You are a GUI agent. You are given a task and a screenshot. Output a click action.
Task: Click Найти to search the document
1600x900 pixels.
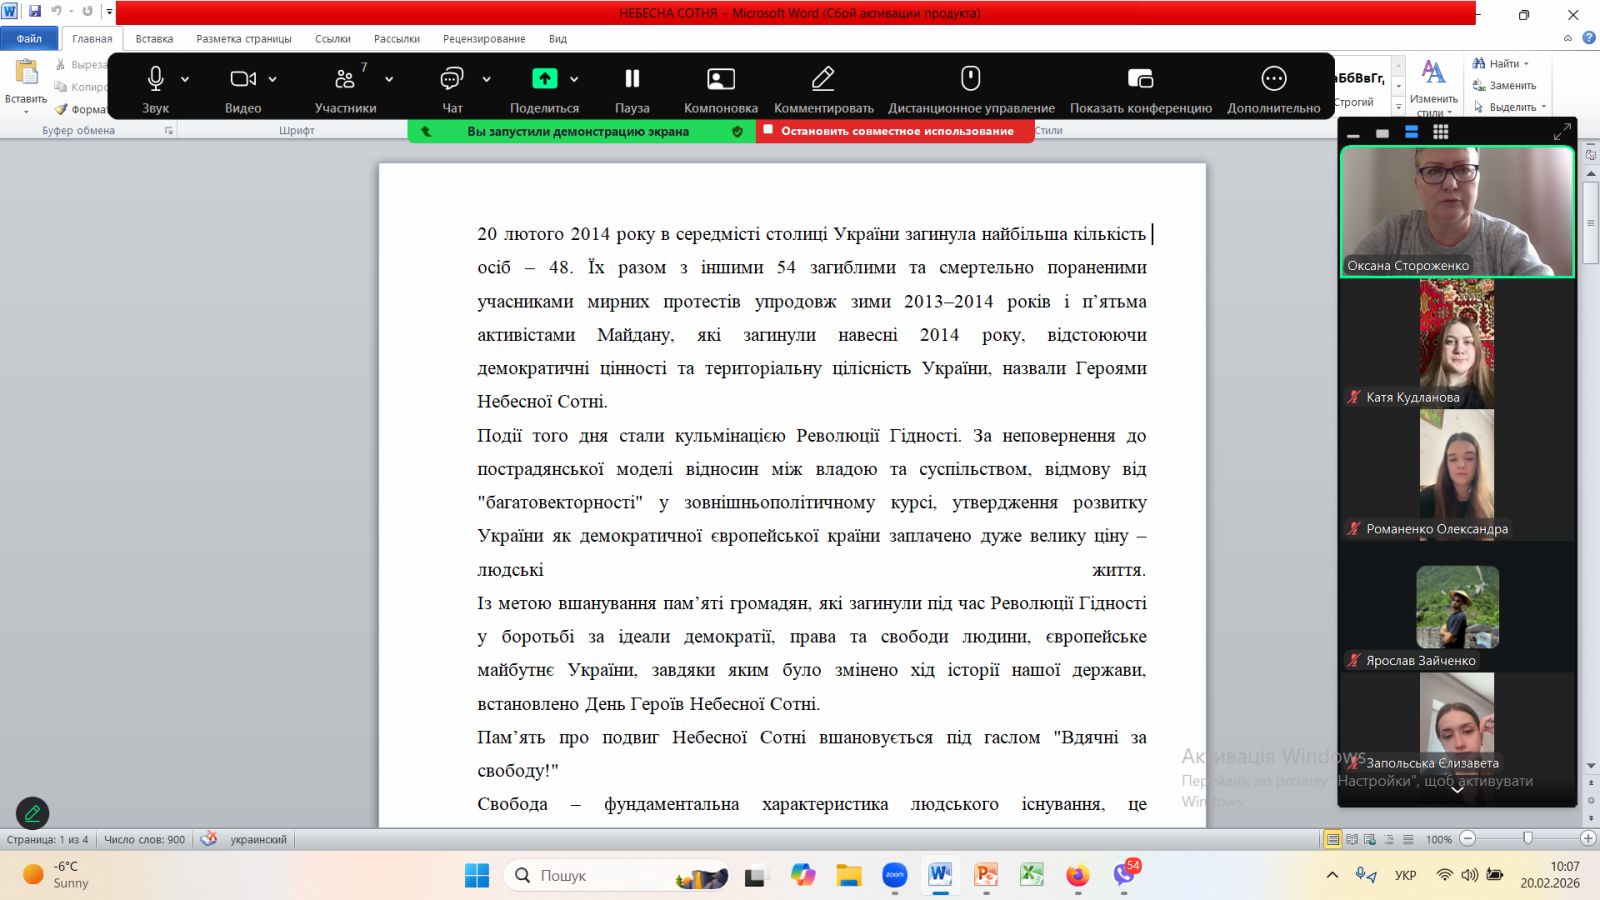click(x=1501, y=64)
